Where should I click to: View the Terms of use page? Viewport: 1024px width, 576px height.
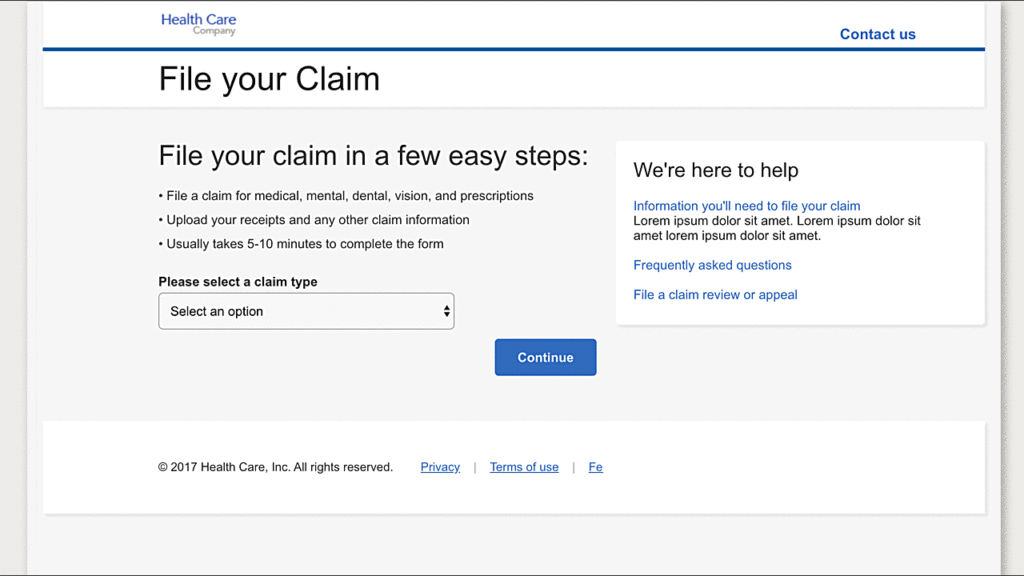pos(524,467)
